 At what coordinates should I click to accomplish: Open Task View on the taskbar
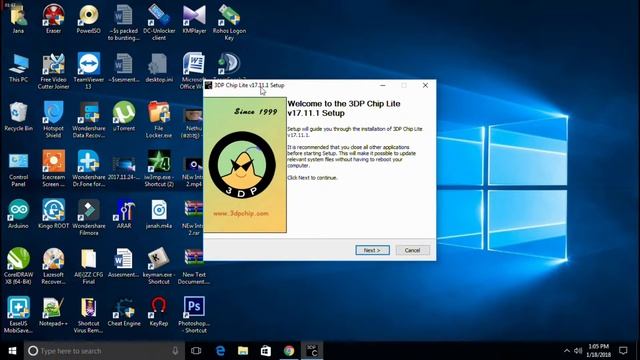(196, 351)
